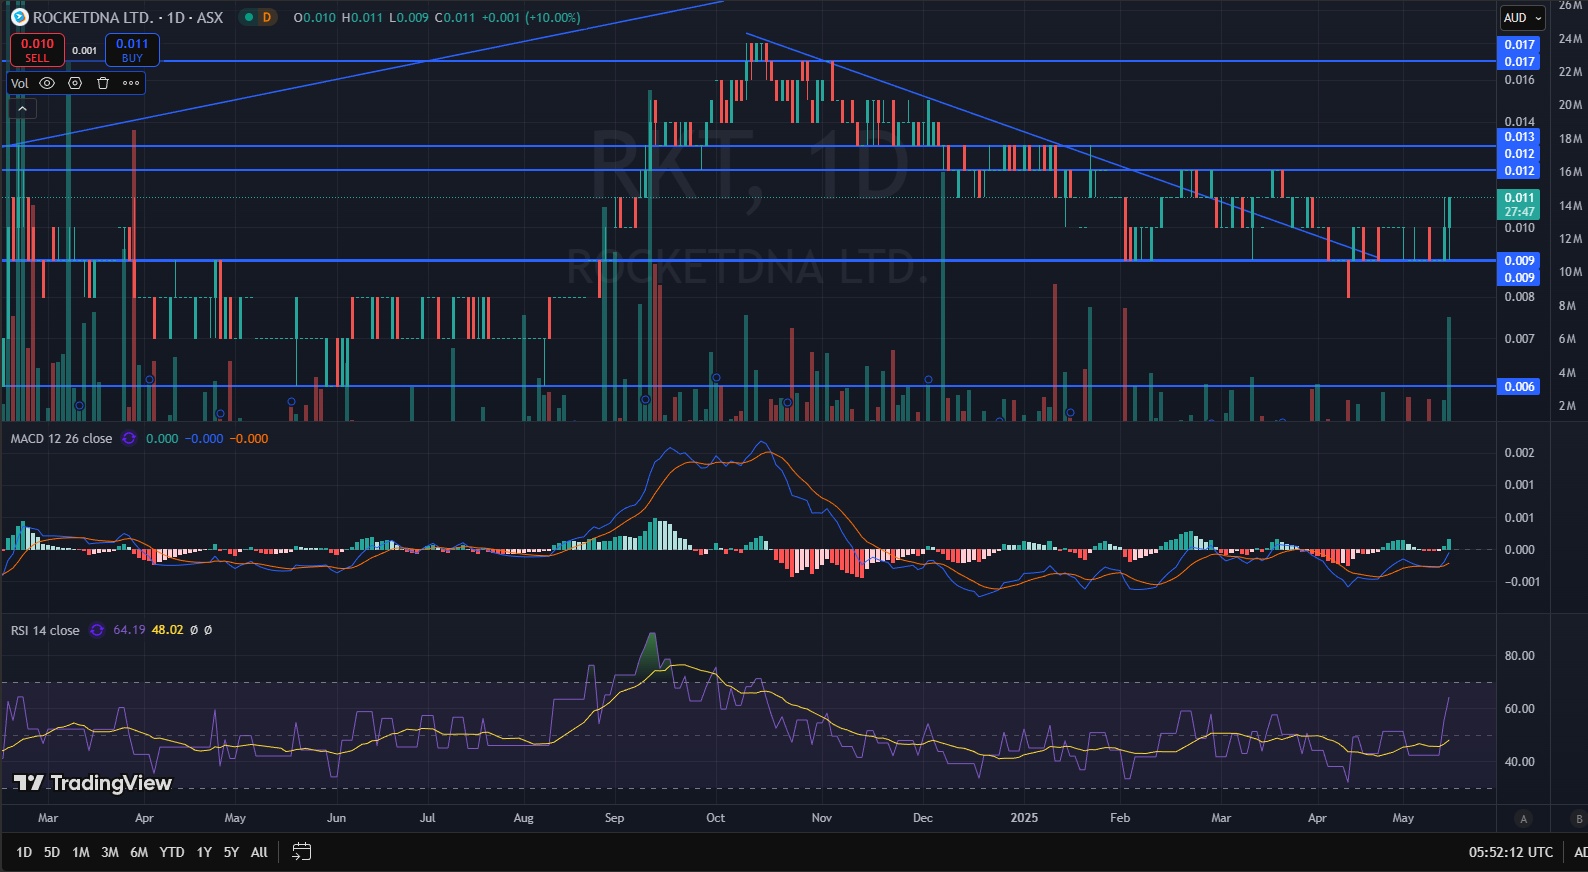This screenshot has height=872, width=1588.
Task: Click the 0.010 SELL button
Action: (37, 50)
